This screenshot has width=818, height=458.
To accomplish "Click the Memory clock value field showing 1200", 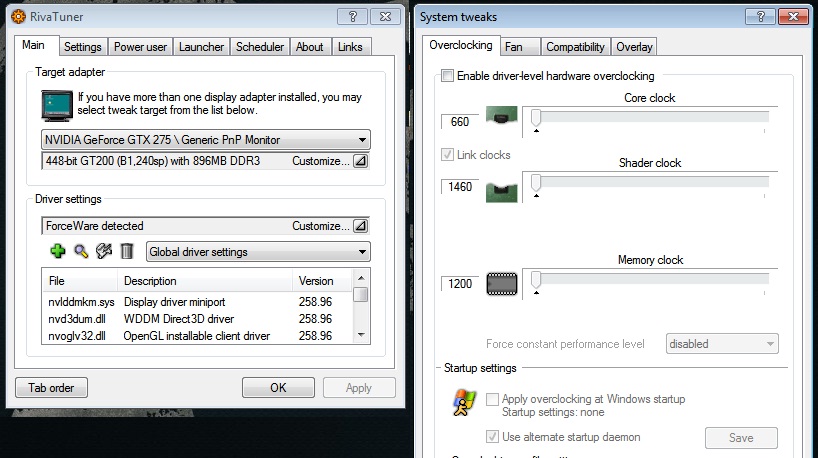I will coord(460,284).
